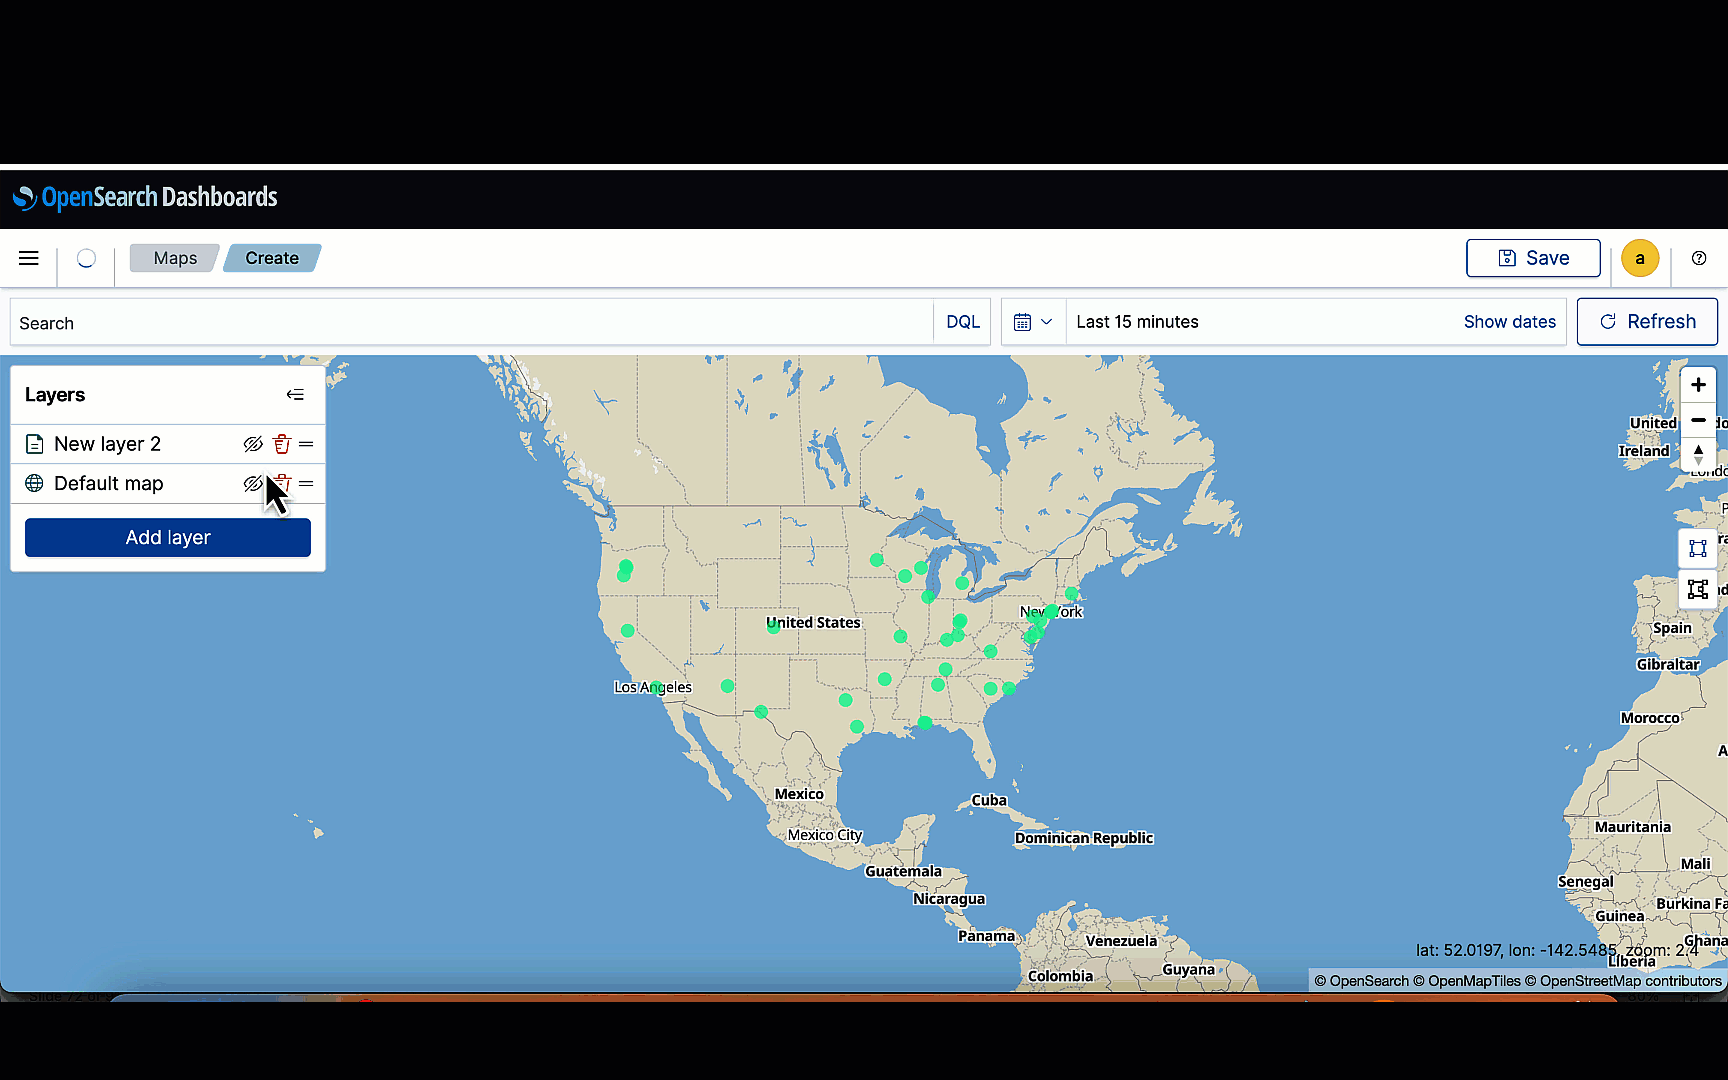Viewport: 1728px width, 1080px height.
Task: Click the Venezuela map label
Action: pyautogui.click(x=1121, y=941)
